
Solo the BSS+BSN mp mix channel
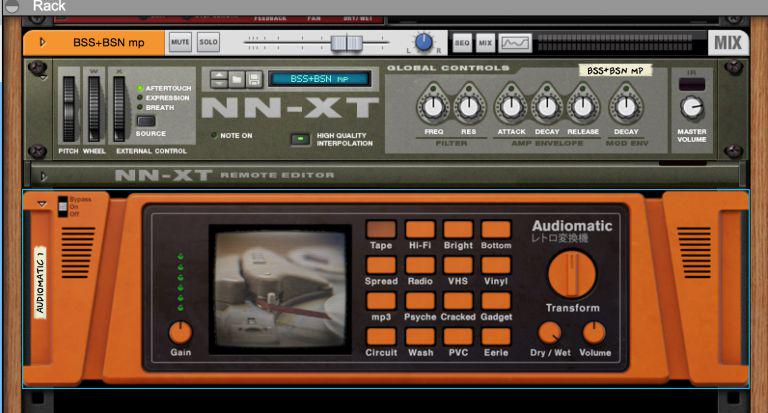[x=208, y=42]
